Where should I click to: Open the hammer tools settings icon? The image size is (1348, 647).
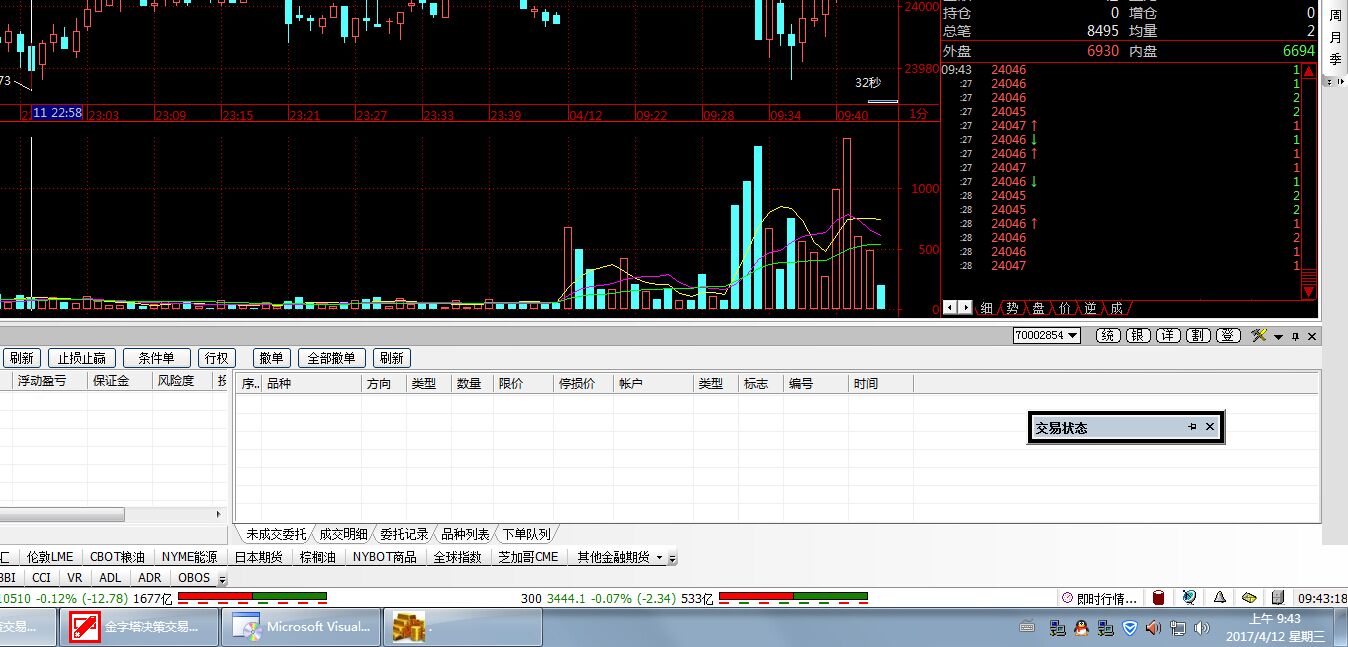pos(1259,336)
